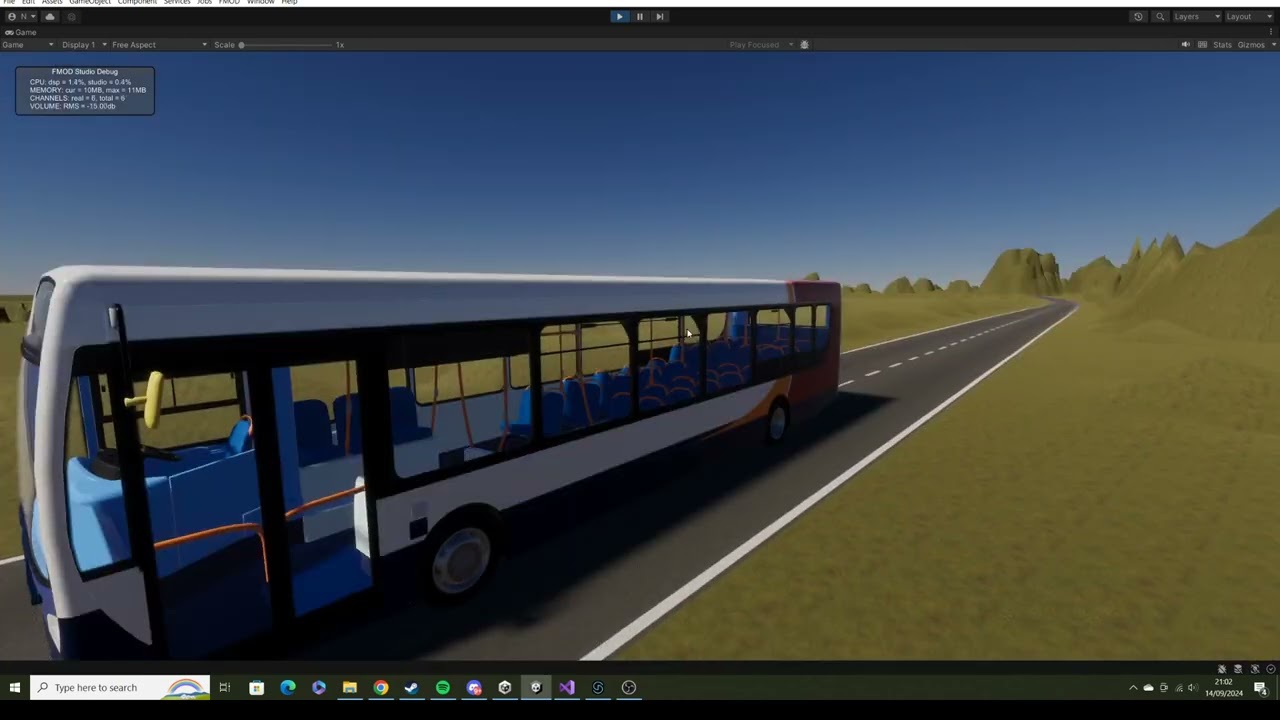Open the Component menu

pos(137,2)
